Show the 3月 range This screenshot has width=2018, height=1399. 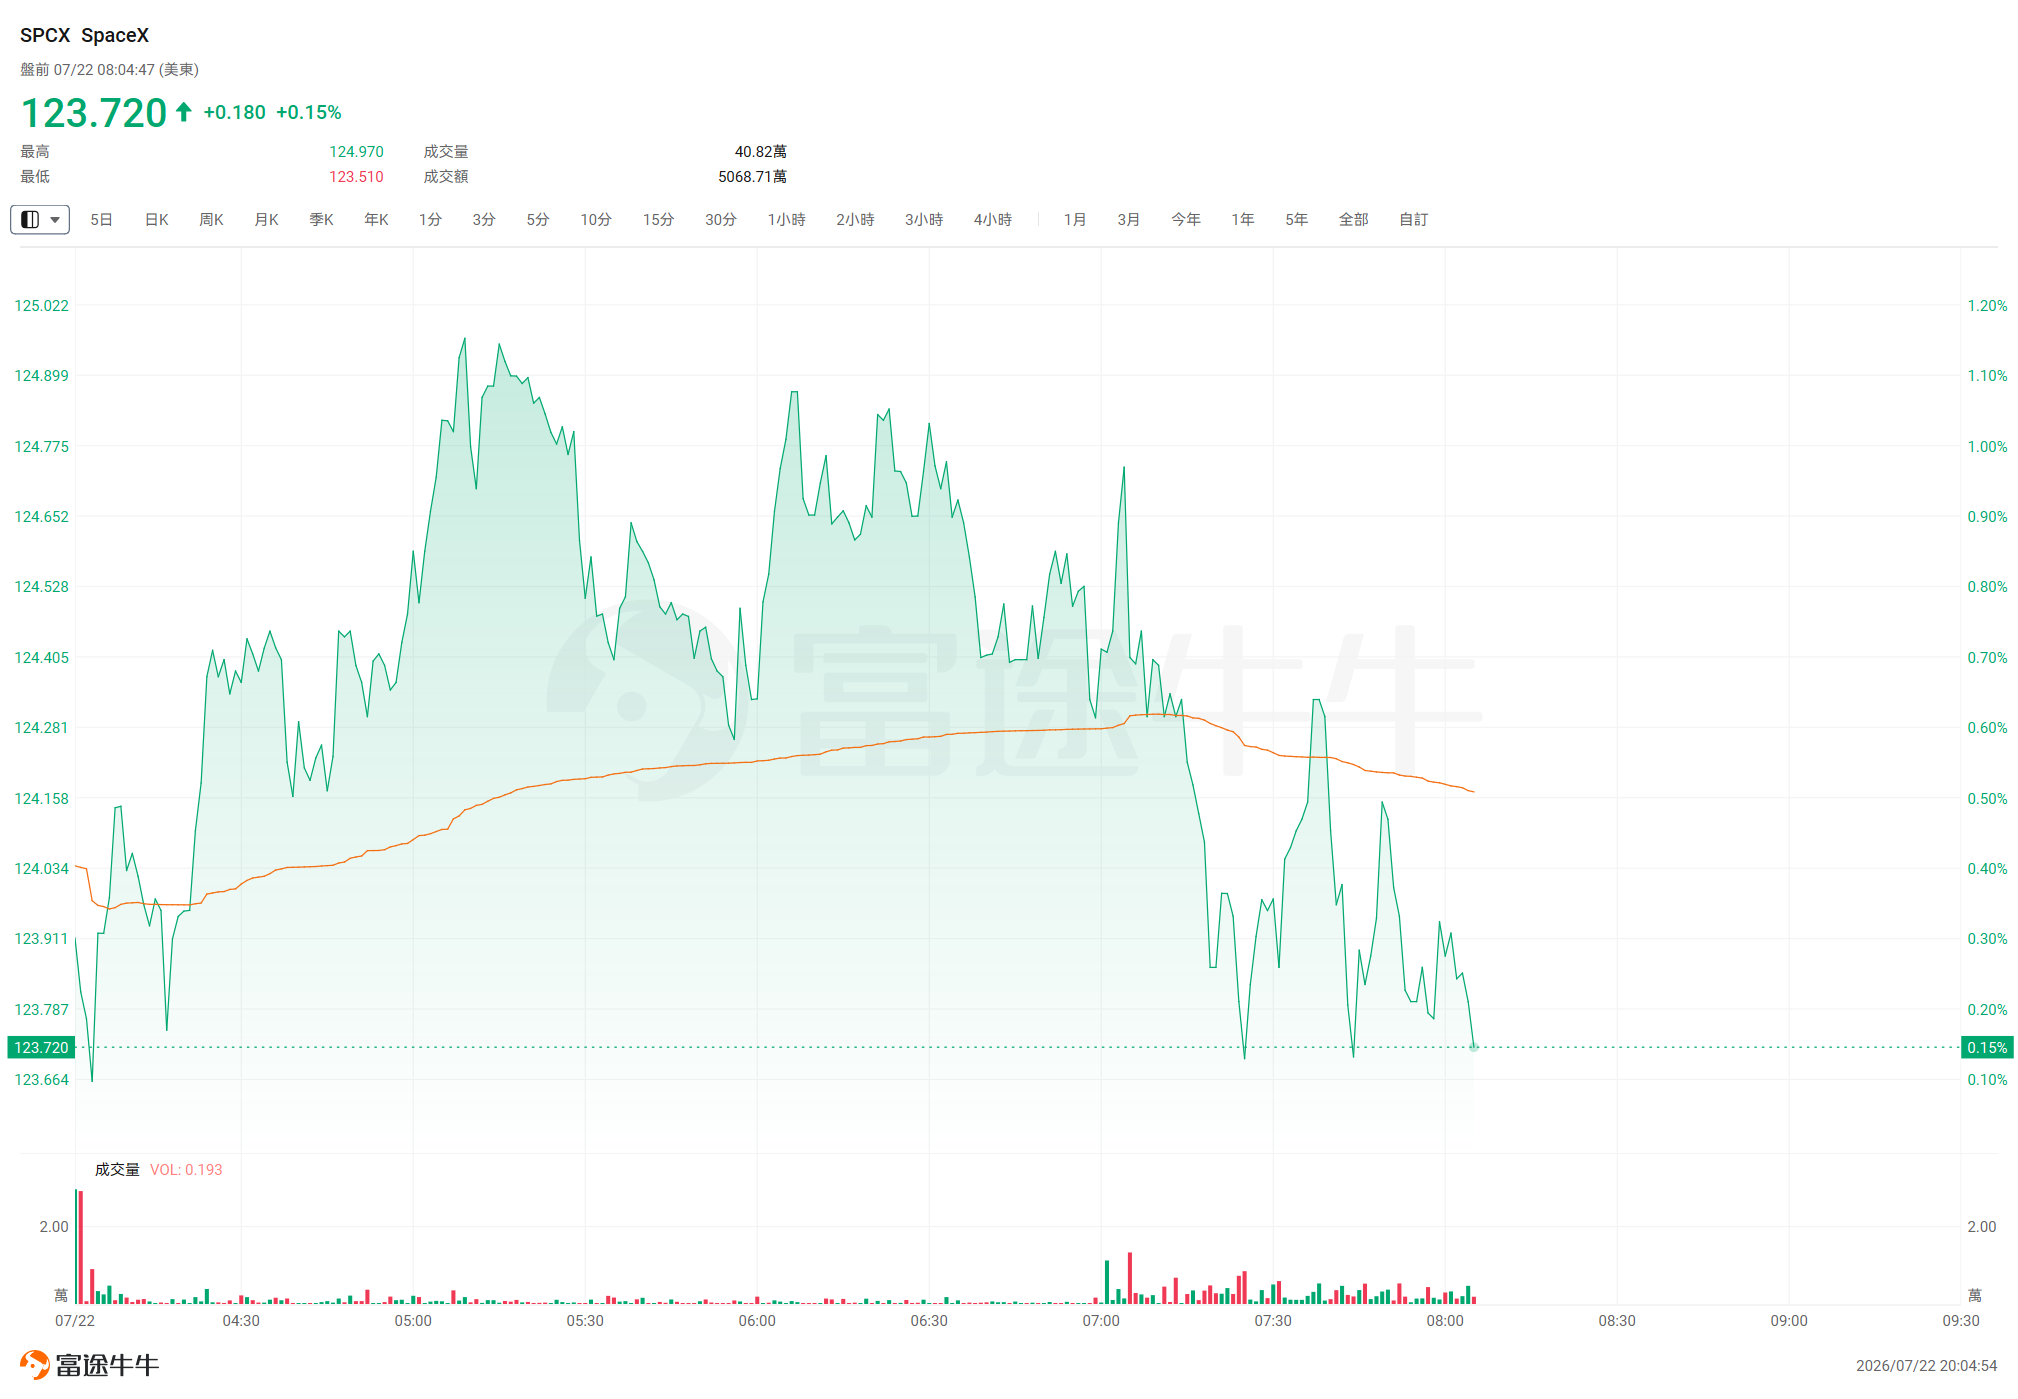(1129, 220)
